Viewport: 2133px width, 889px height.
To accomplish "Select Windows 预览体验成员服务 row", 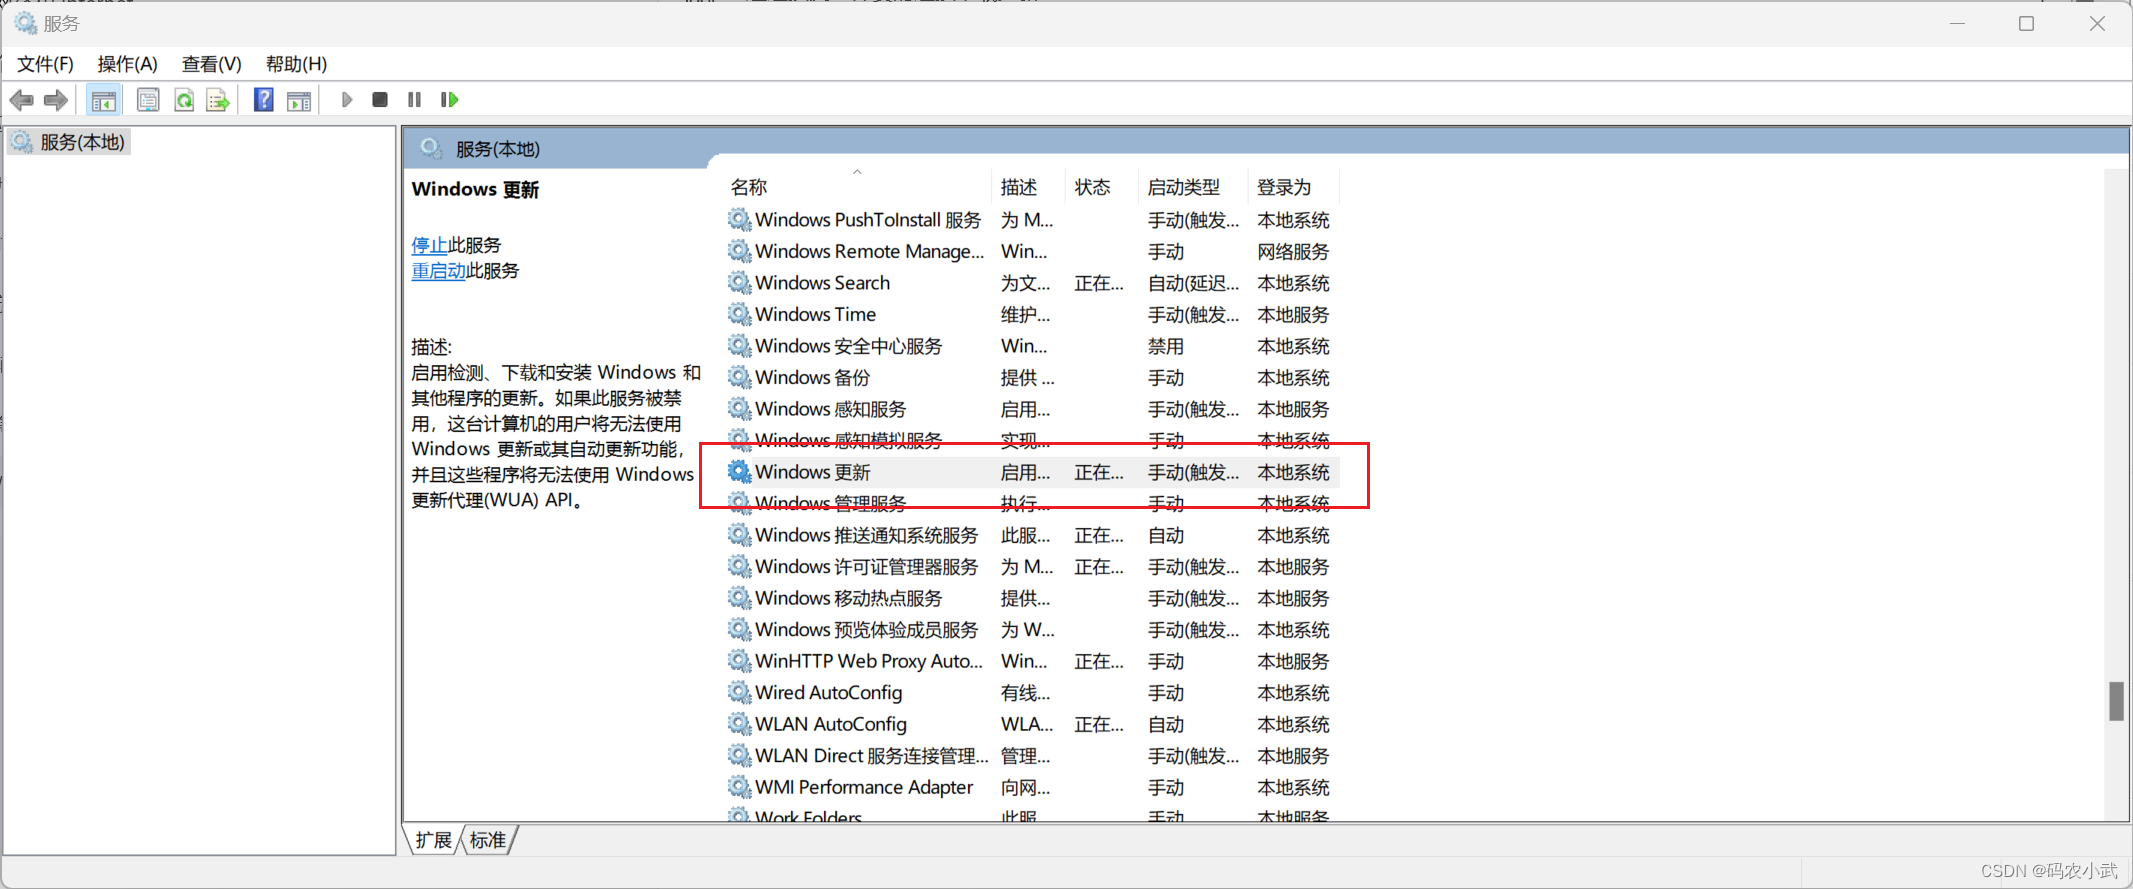I will click(1033, 630).
